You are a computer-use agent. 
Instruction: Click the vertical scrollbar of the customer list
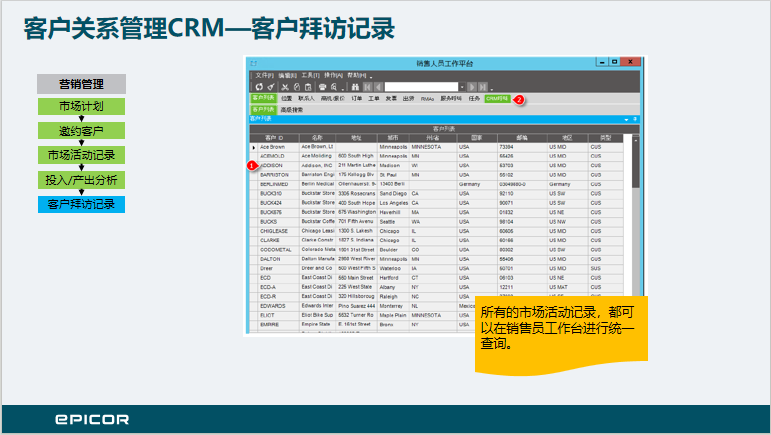(635, 166)
